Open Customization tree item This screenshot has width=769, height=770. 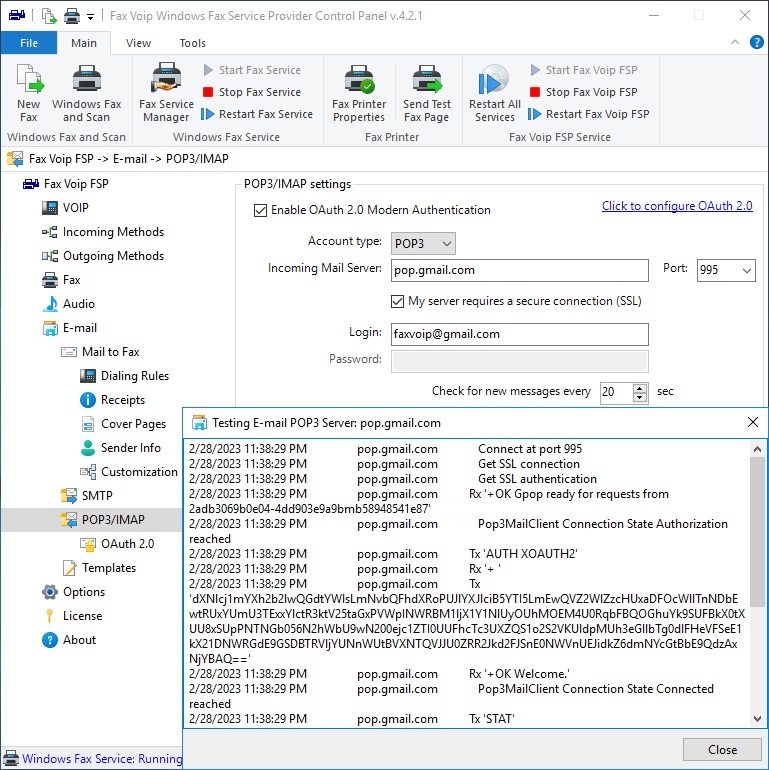129,472
